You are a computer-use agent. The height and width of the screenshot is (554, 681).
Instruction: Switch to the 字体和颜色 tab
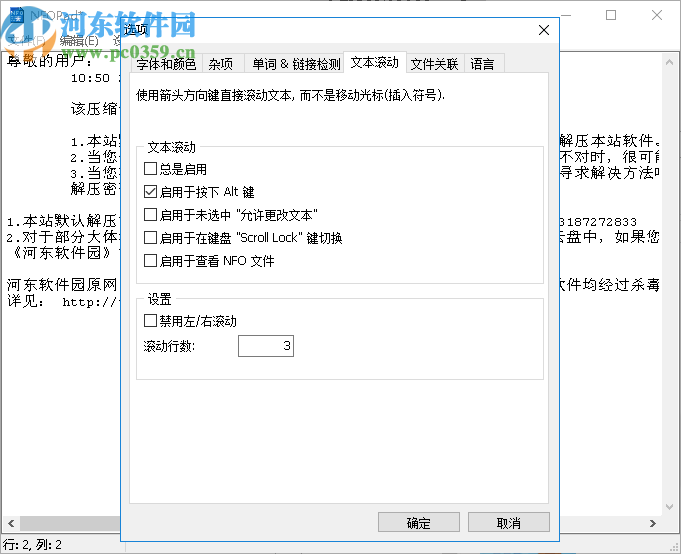click(x=166, y=64)
